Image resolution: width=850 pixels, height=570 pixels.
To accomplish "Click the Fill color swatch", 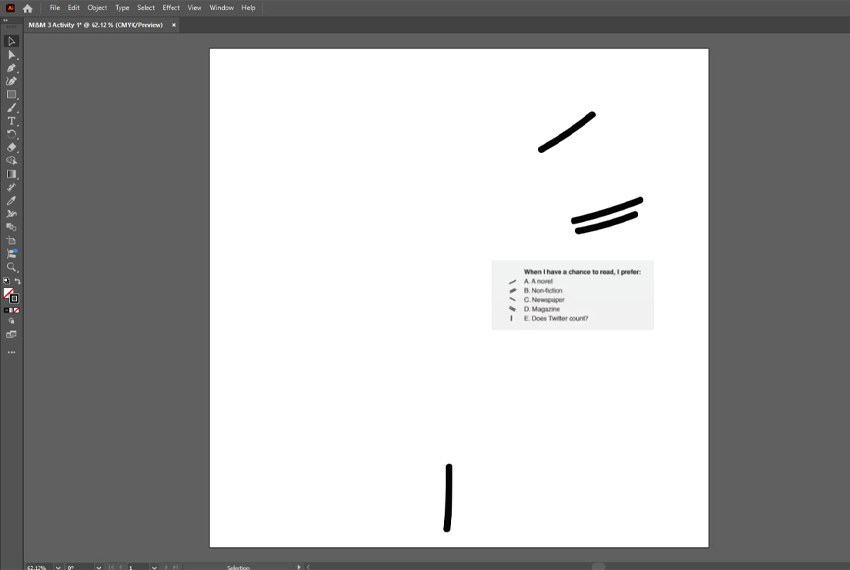I will tap(9, 293).
